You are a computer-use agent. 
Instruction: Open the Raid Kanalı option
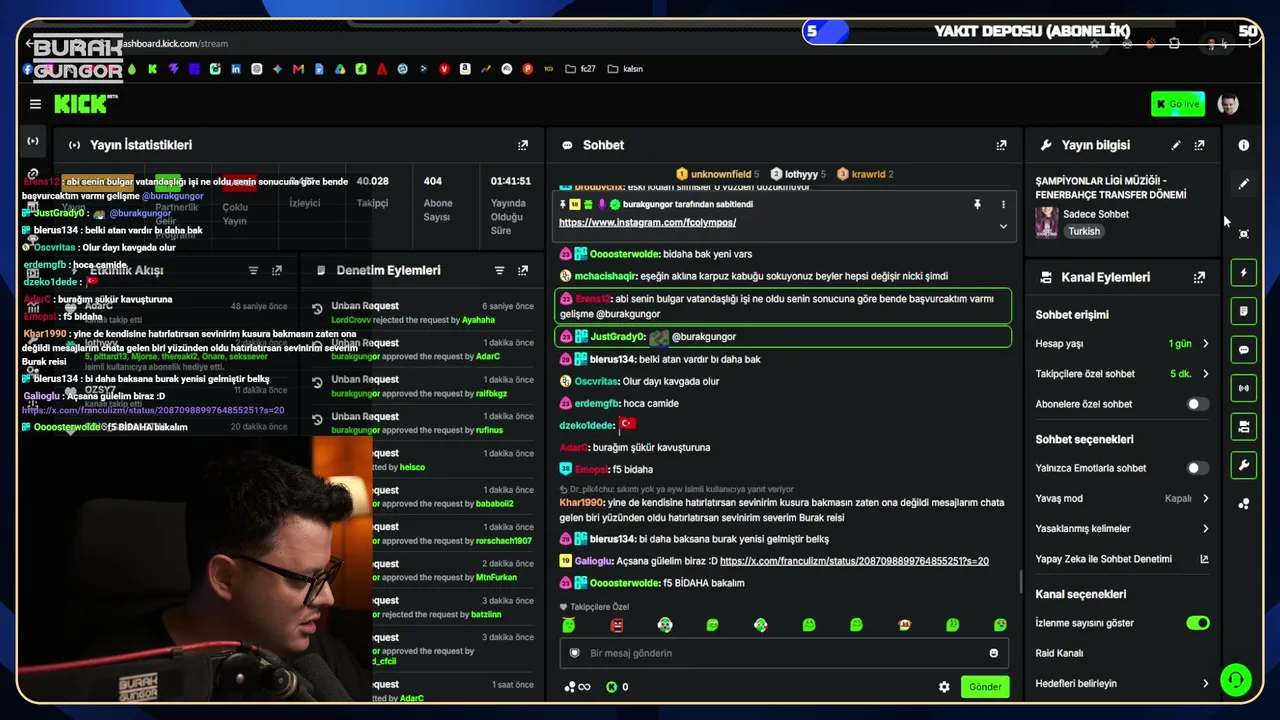pyautogui.click(x=1059, y=654)
